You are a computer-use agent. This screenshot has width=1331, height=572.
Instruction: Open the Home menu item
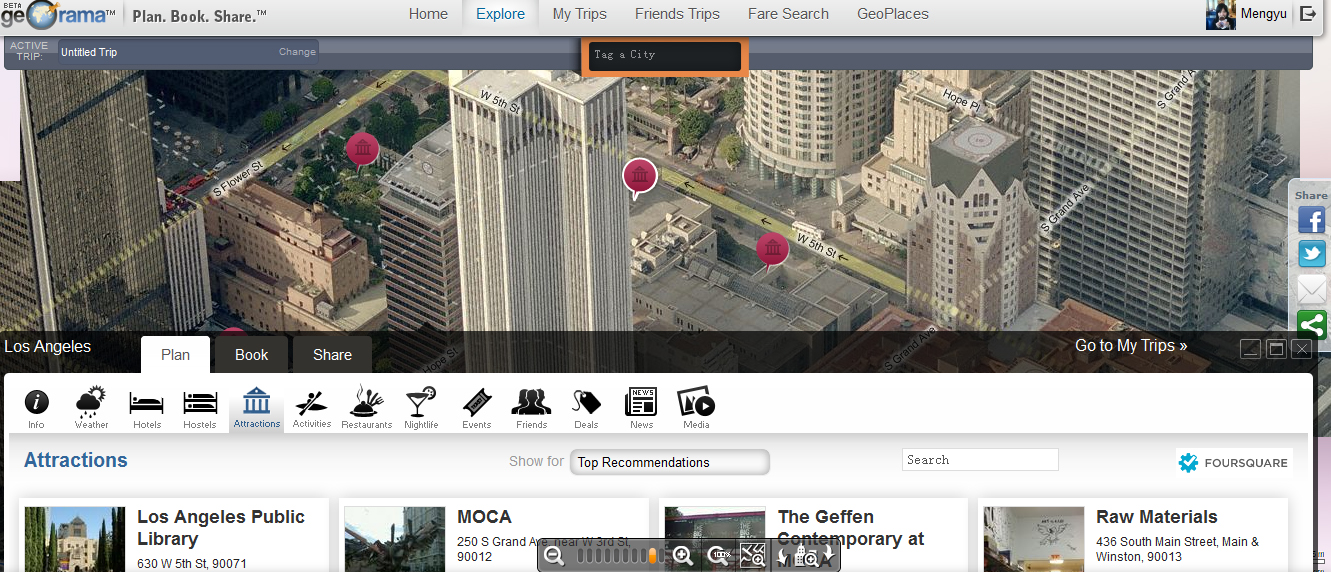428,14
